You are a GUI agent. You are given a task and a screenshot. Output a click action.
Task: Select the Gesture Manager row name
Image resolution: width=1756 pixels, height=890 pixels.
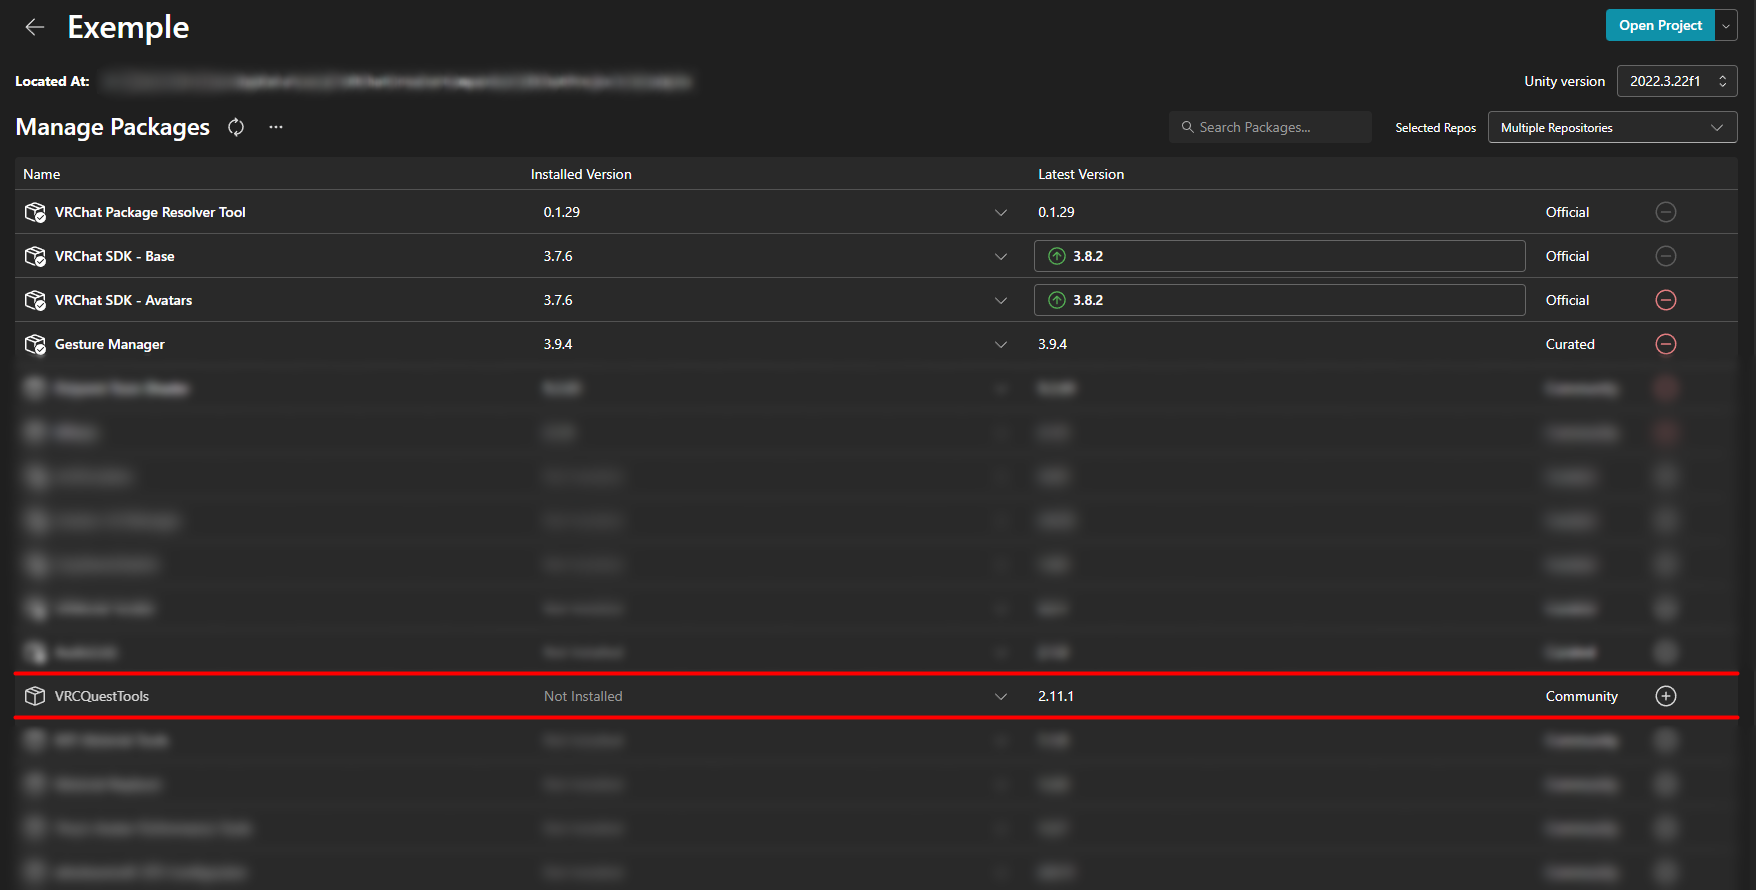[x=109, y=344]
